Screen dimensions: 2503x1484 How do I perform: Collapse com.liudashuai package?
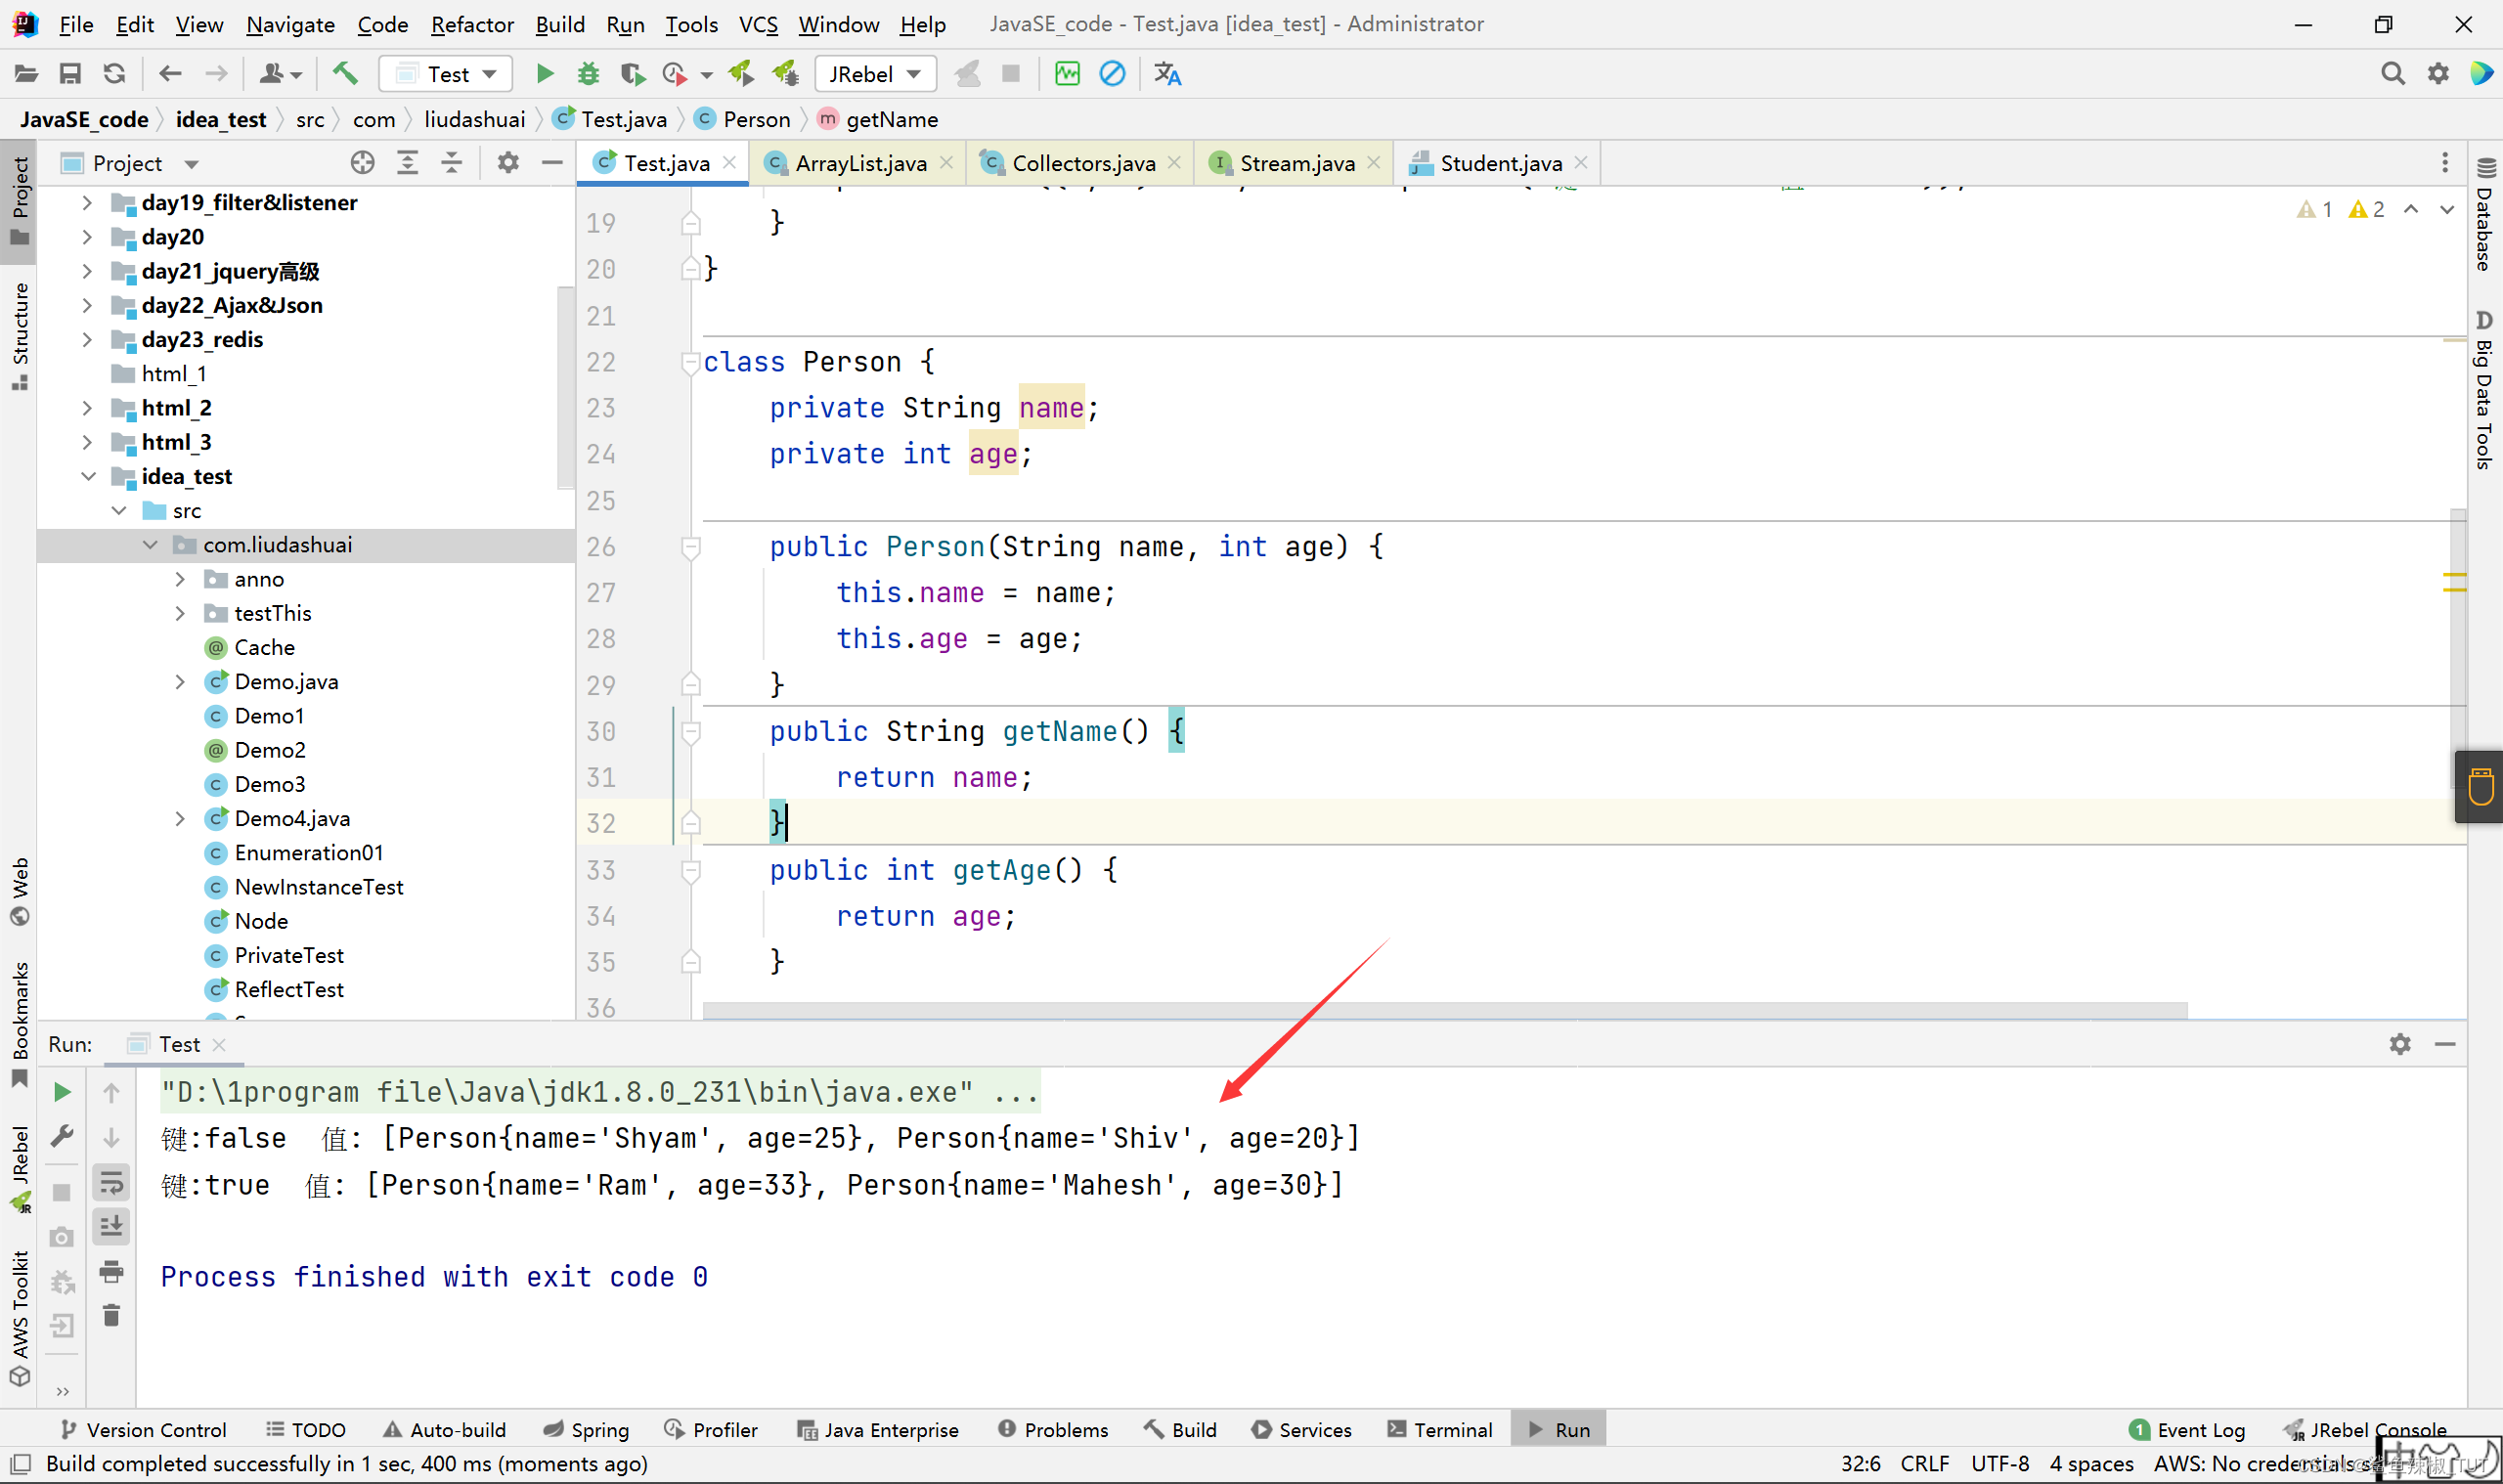150,545
